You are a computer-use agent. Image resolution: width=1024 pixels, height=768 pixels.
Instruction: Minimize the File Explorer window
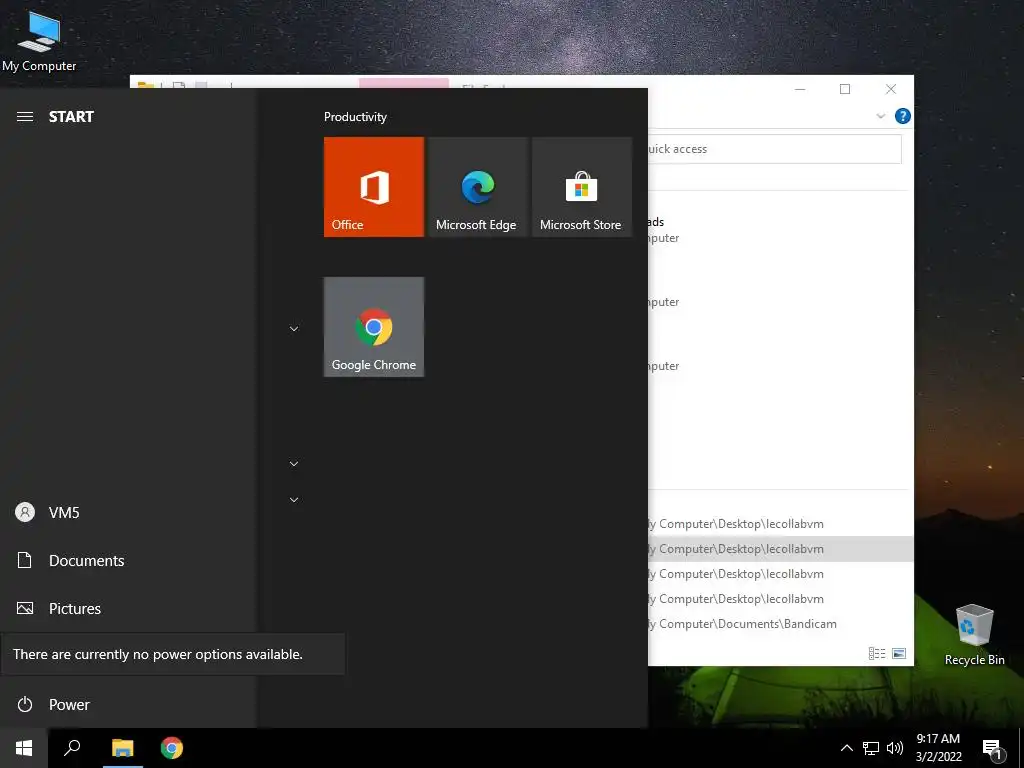click(800, 89)
